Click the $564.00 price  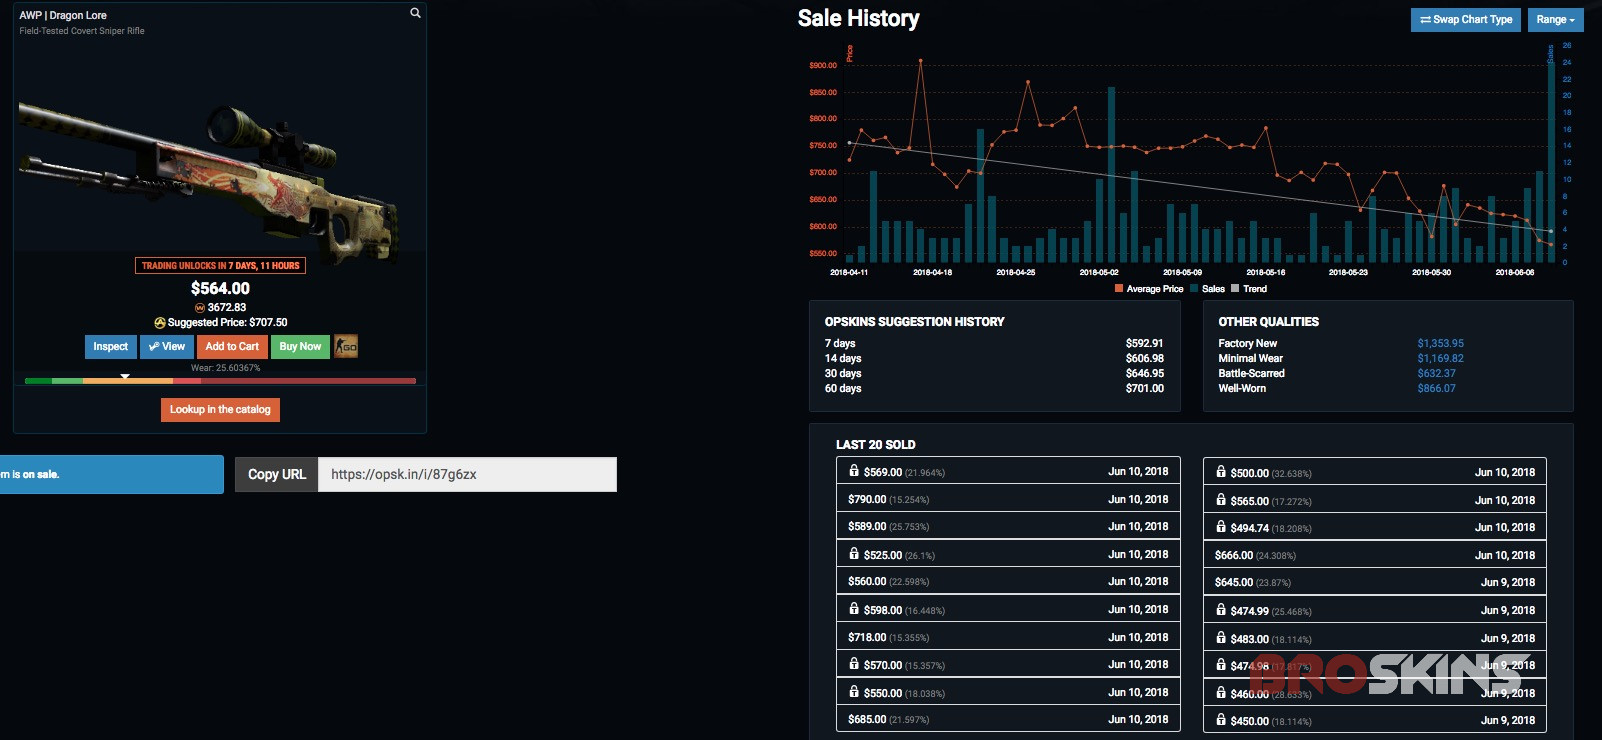click(x=220, y=288)
